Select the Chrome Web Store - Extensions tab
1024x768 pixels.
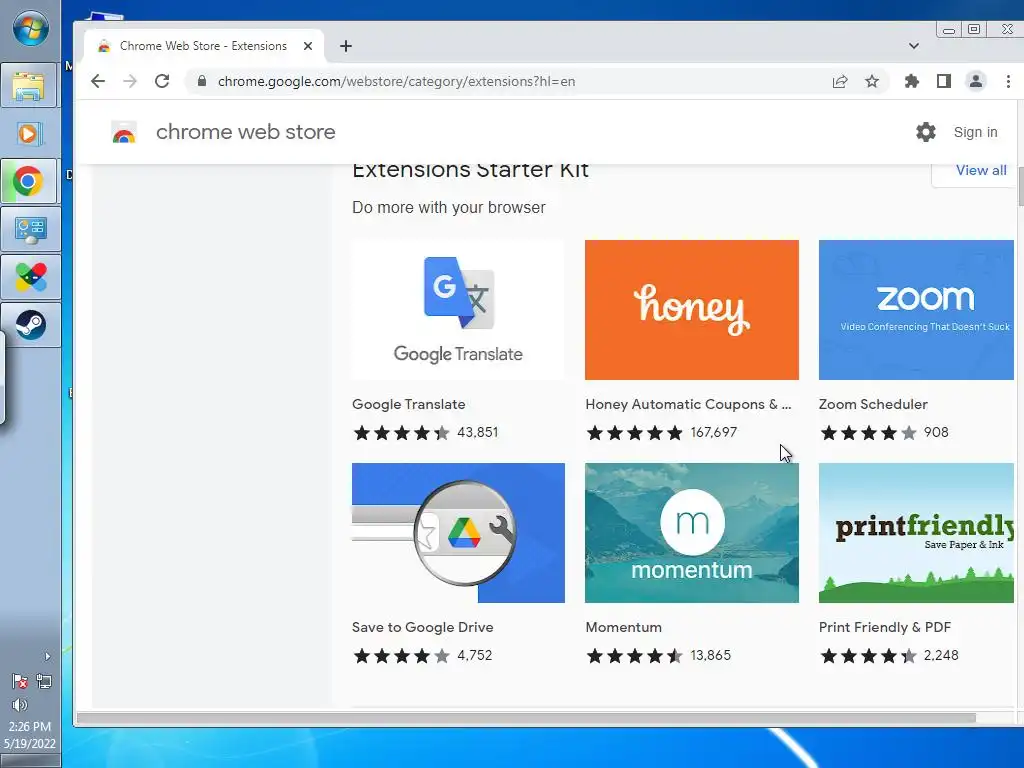point(204,46)
